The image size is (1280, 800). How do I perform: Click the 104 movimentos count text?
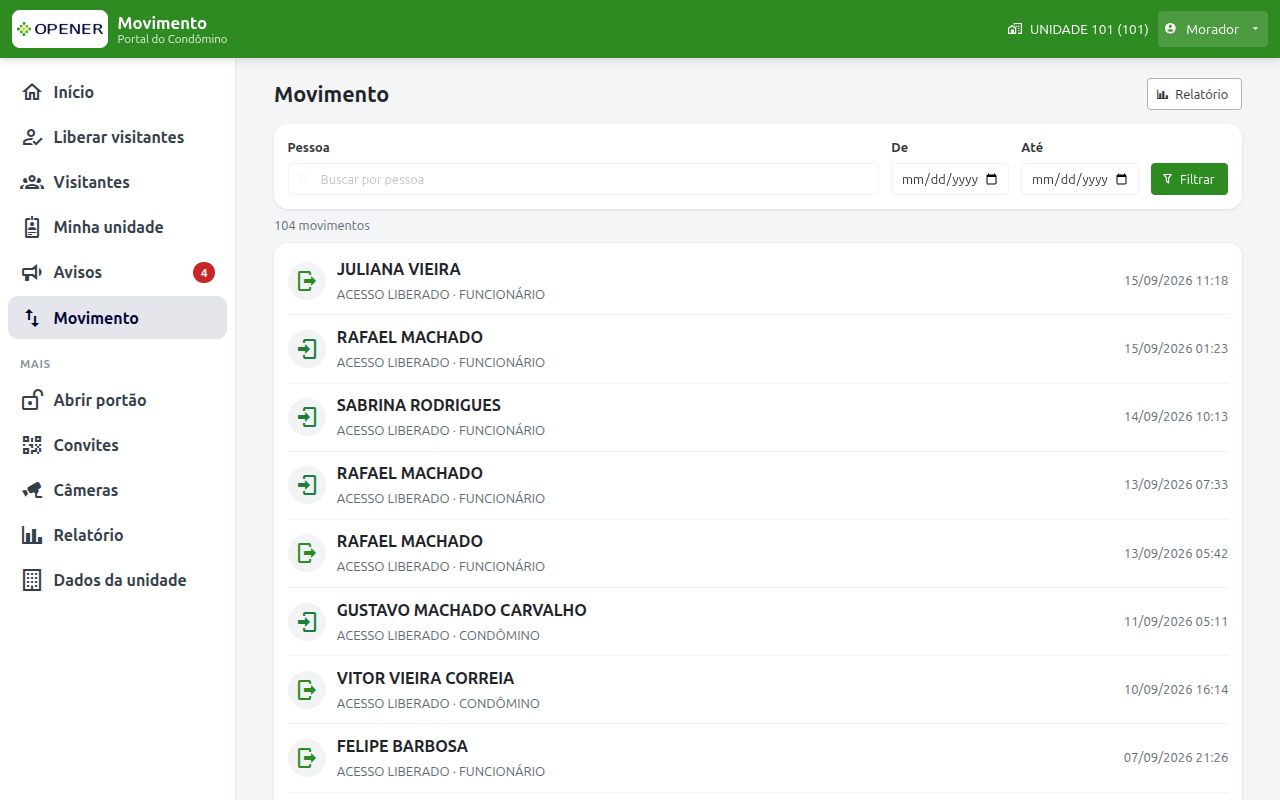(x=322, y=226)
